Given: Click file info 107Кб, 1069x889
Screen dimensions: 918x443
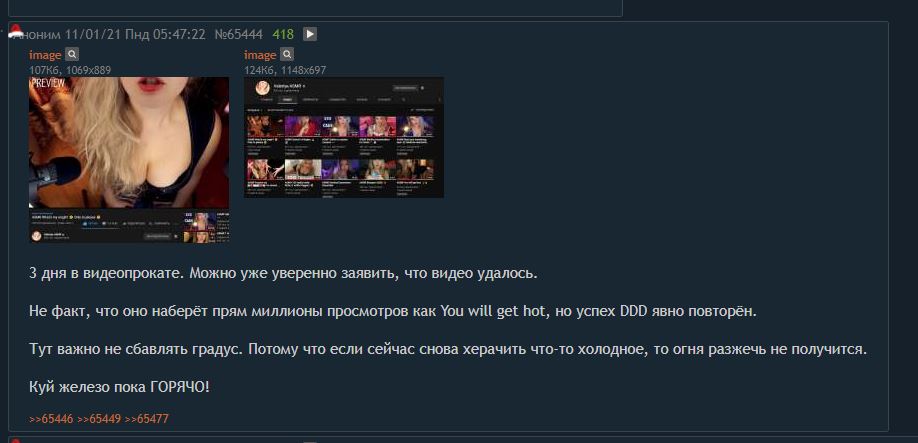Looking at the screenshot, I should (70, 70).
